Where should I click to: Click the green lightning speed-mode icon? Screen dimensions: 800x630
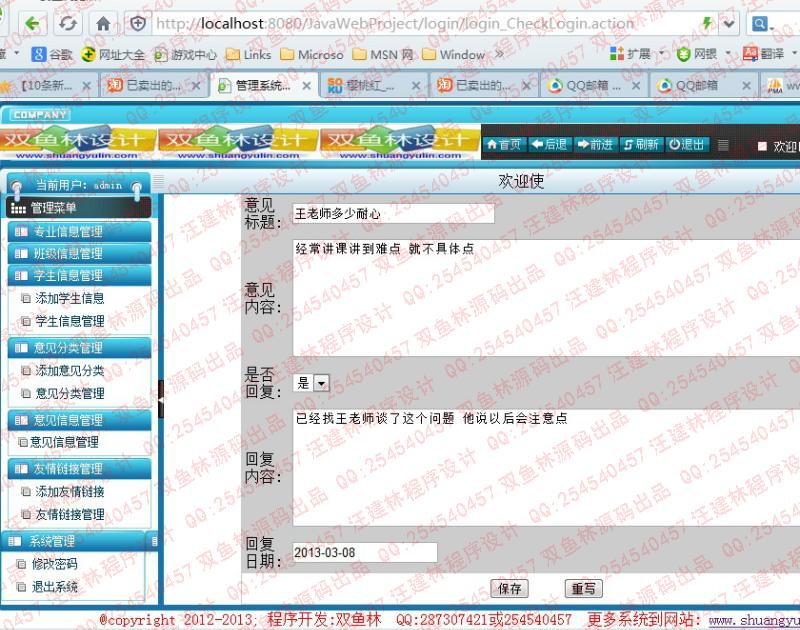pyautogui.click(x=707, y=23)
